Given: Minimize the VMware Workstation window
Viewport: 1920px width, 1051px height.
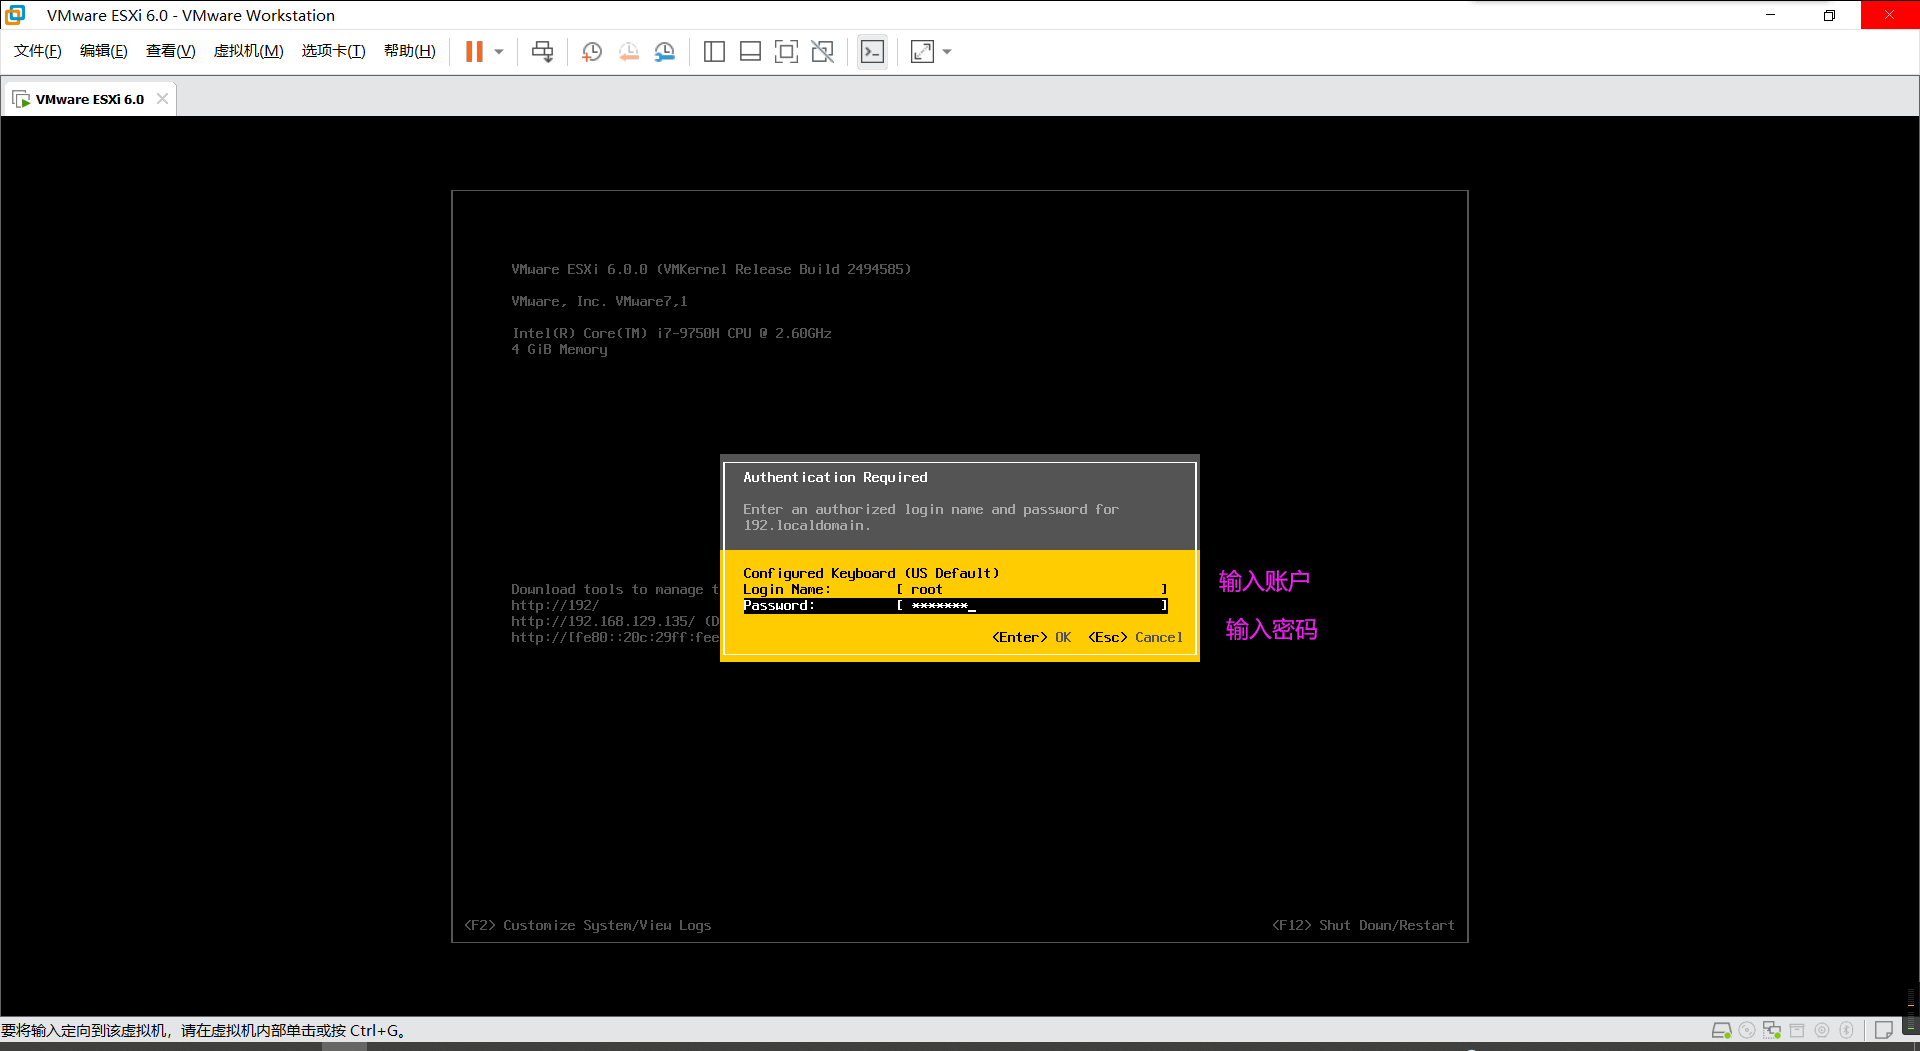Looking at the screenshot, I should (x=1771, y=15).
